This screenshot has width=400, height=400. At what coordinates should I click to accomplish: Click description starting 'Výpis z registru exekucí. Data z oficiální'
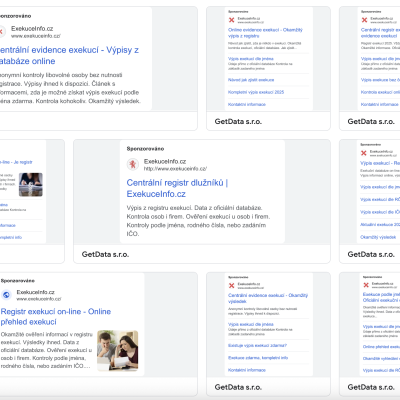[x=198, y=221]
